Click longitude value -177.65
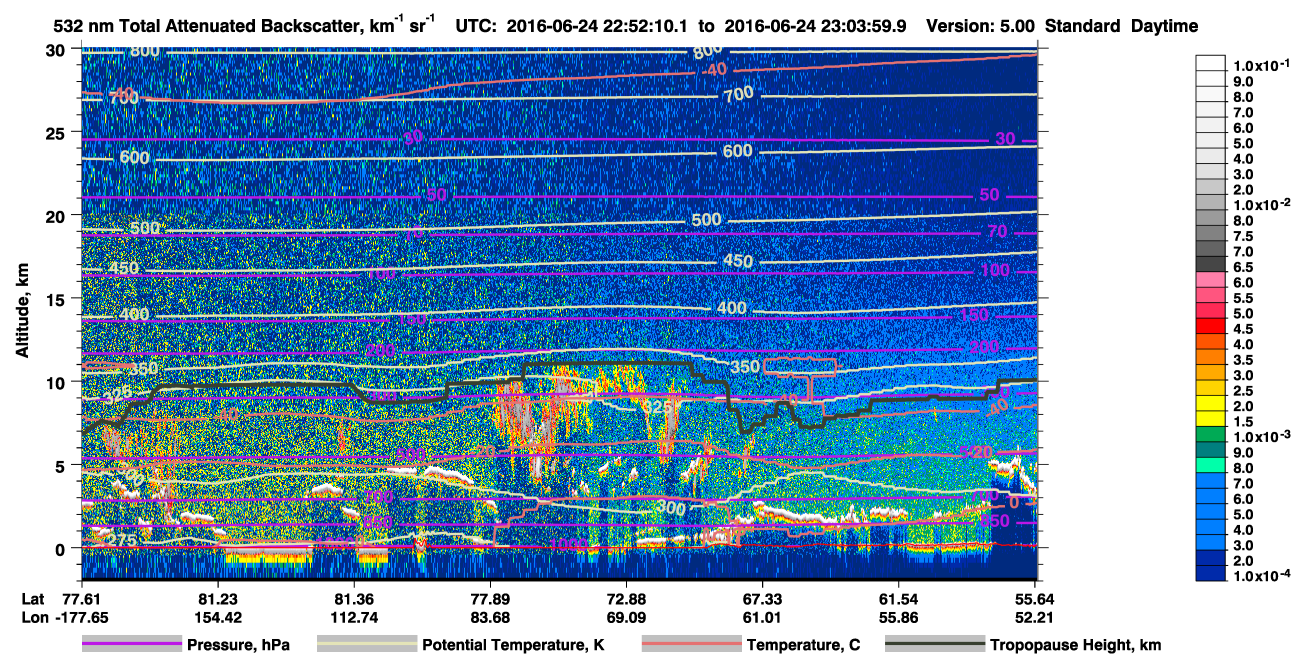 pyautogui.click(x=80, y=617)
